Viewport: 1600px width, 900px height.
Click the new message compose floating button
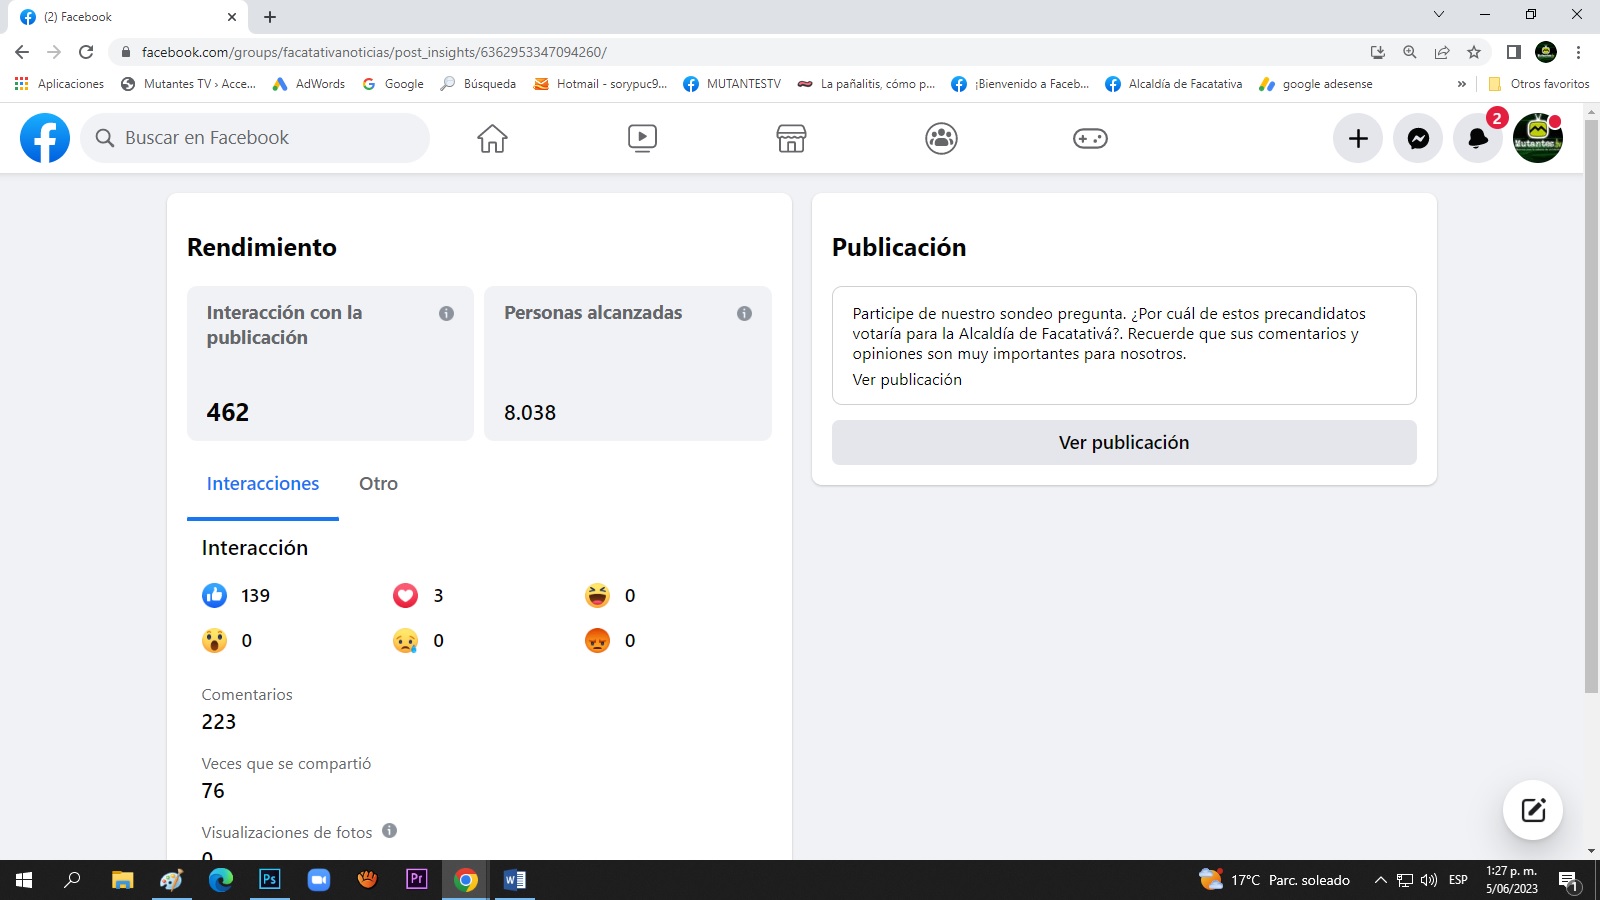(x=1533, y=810)
